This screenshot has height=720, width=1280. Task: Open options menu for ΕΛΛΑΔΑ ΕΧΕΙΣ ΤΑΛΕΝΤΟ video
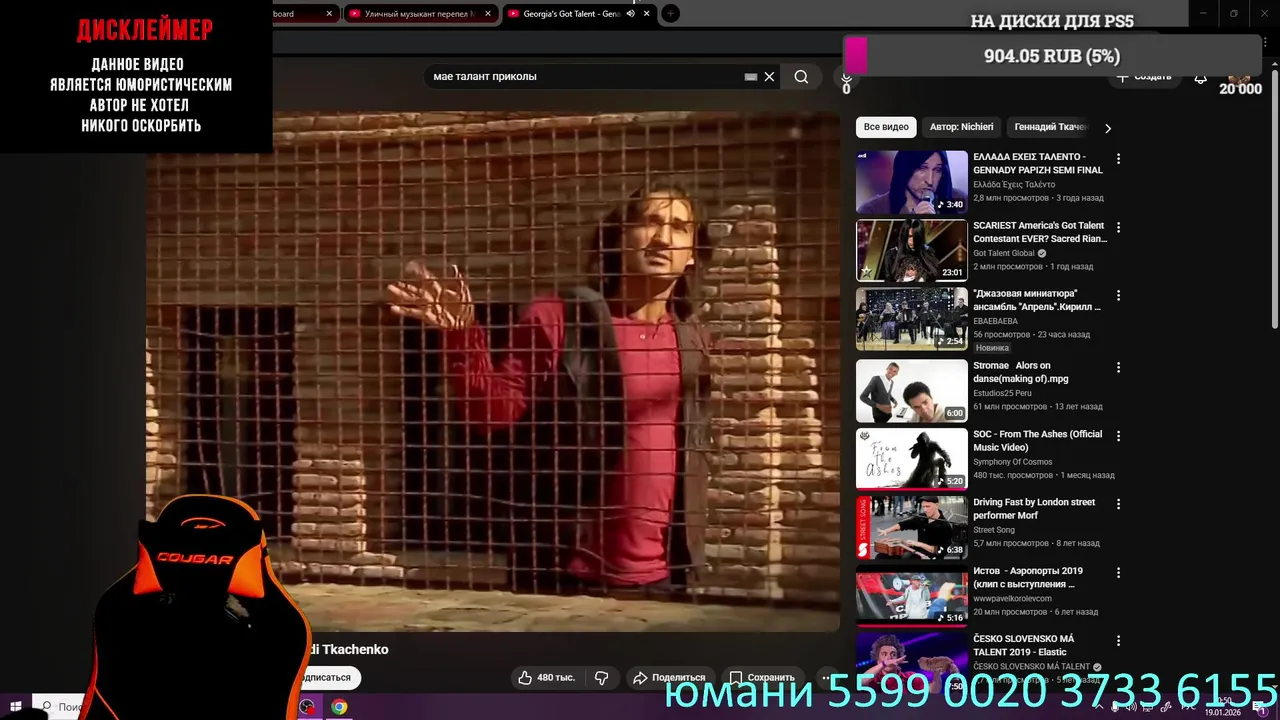coord(1118,159)
